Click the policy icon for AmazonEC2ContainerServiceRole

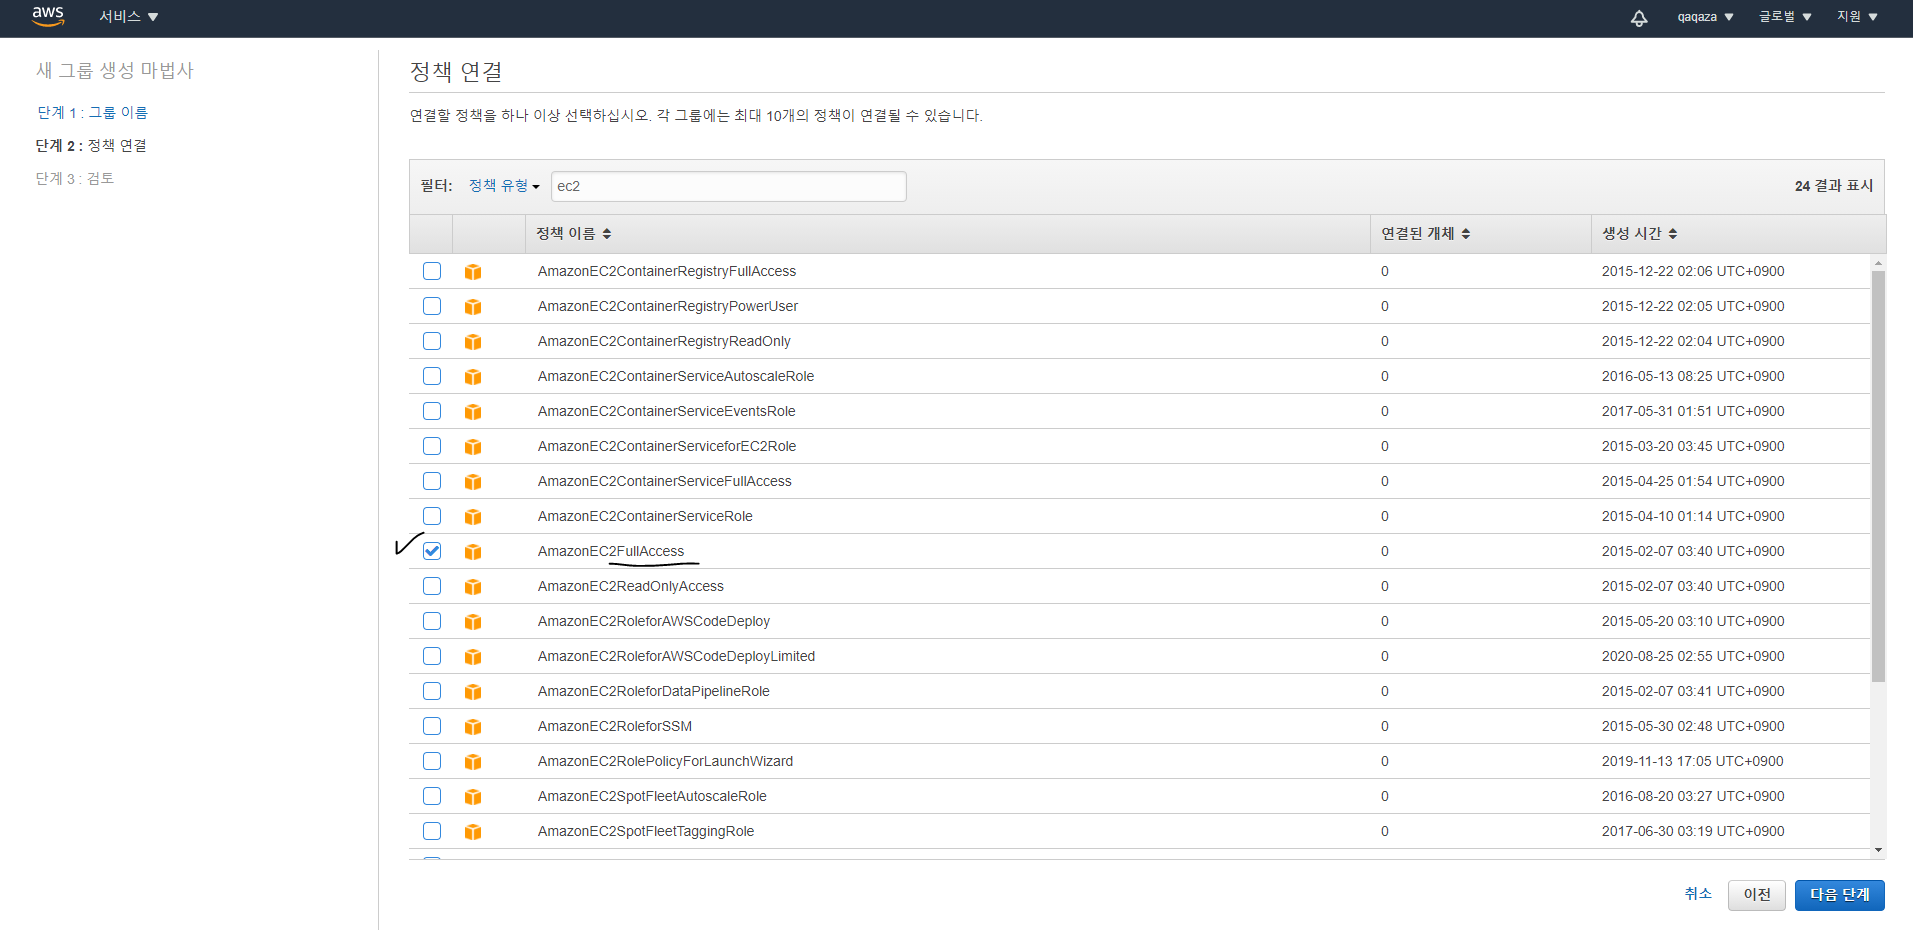pyautogui.click(x=473, y=517)
